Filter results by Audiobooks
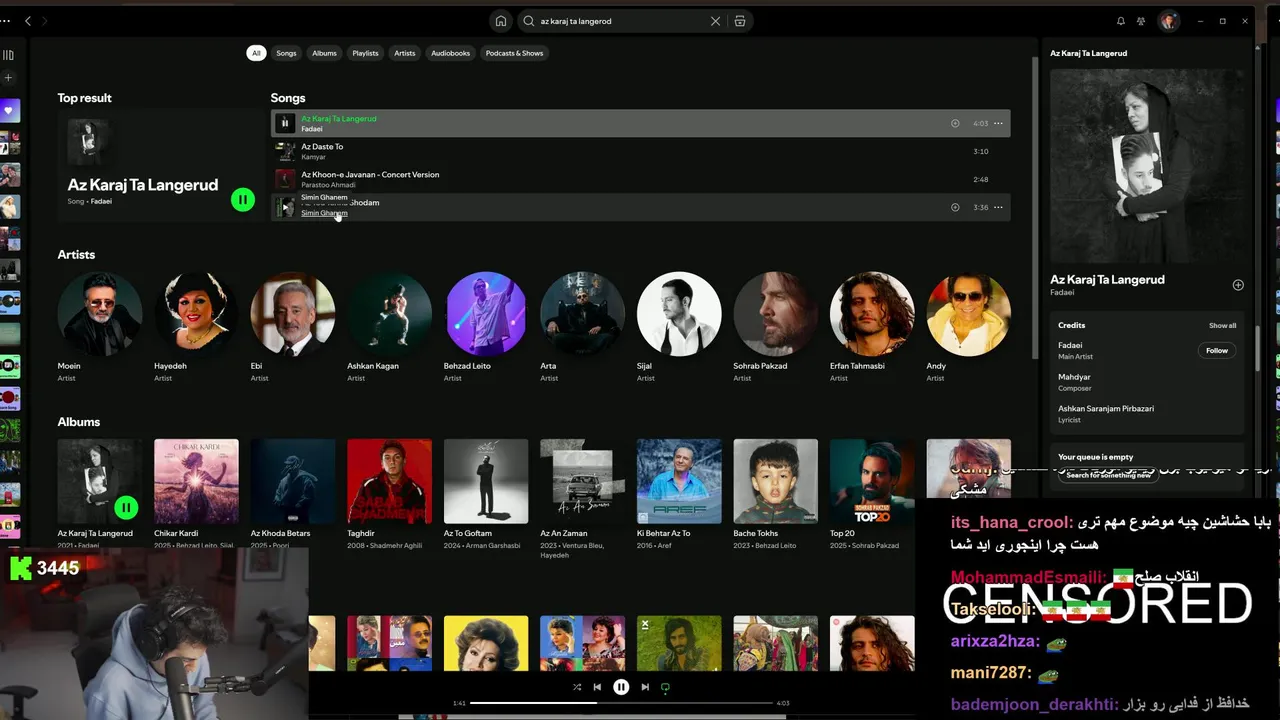Image resolution: width=1280 pixels, height=720 pixels. point(450,53)
